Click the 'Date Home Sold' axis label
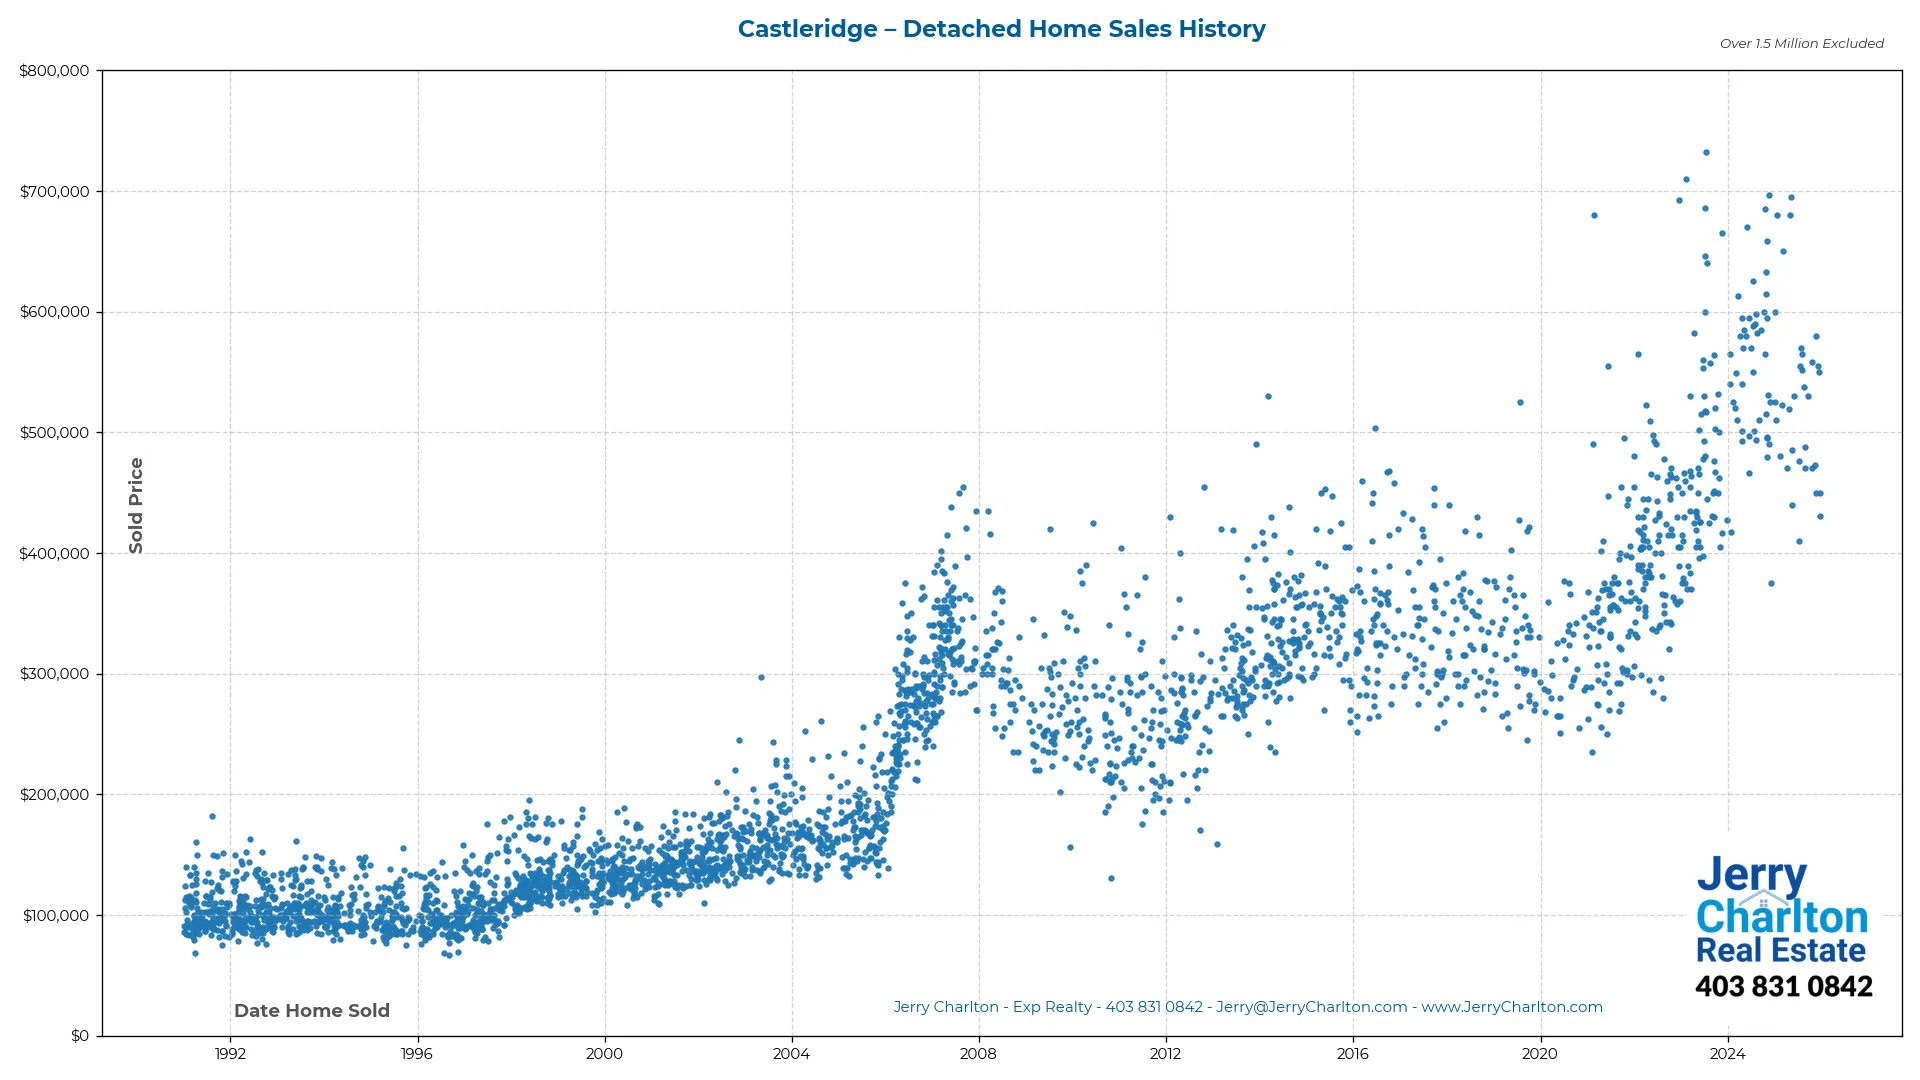Viewport: 1920px width, 1080px height. click(312, 1011)
